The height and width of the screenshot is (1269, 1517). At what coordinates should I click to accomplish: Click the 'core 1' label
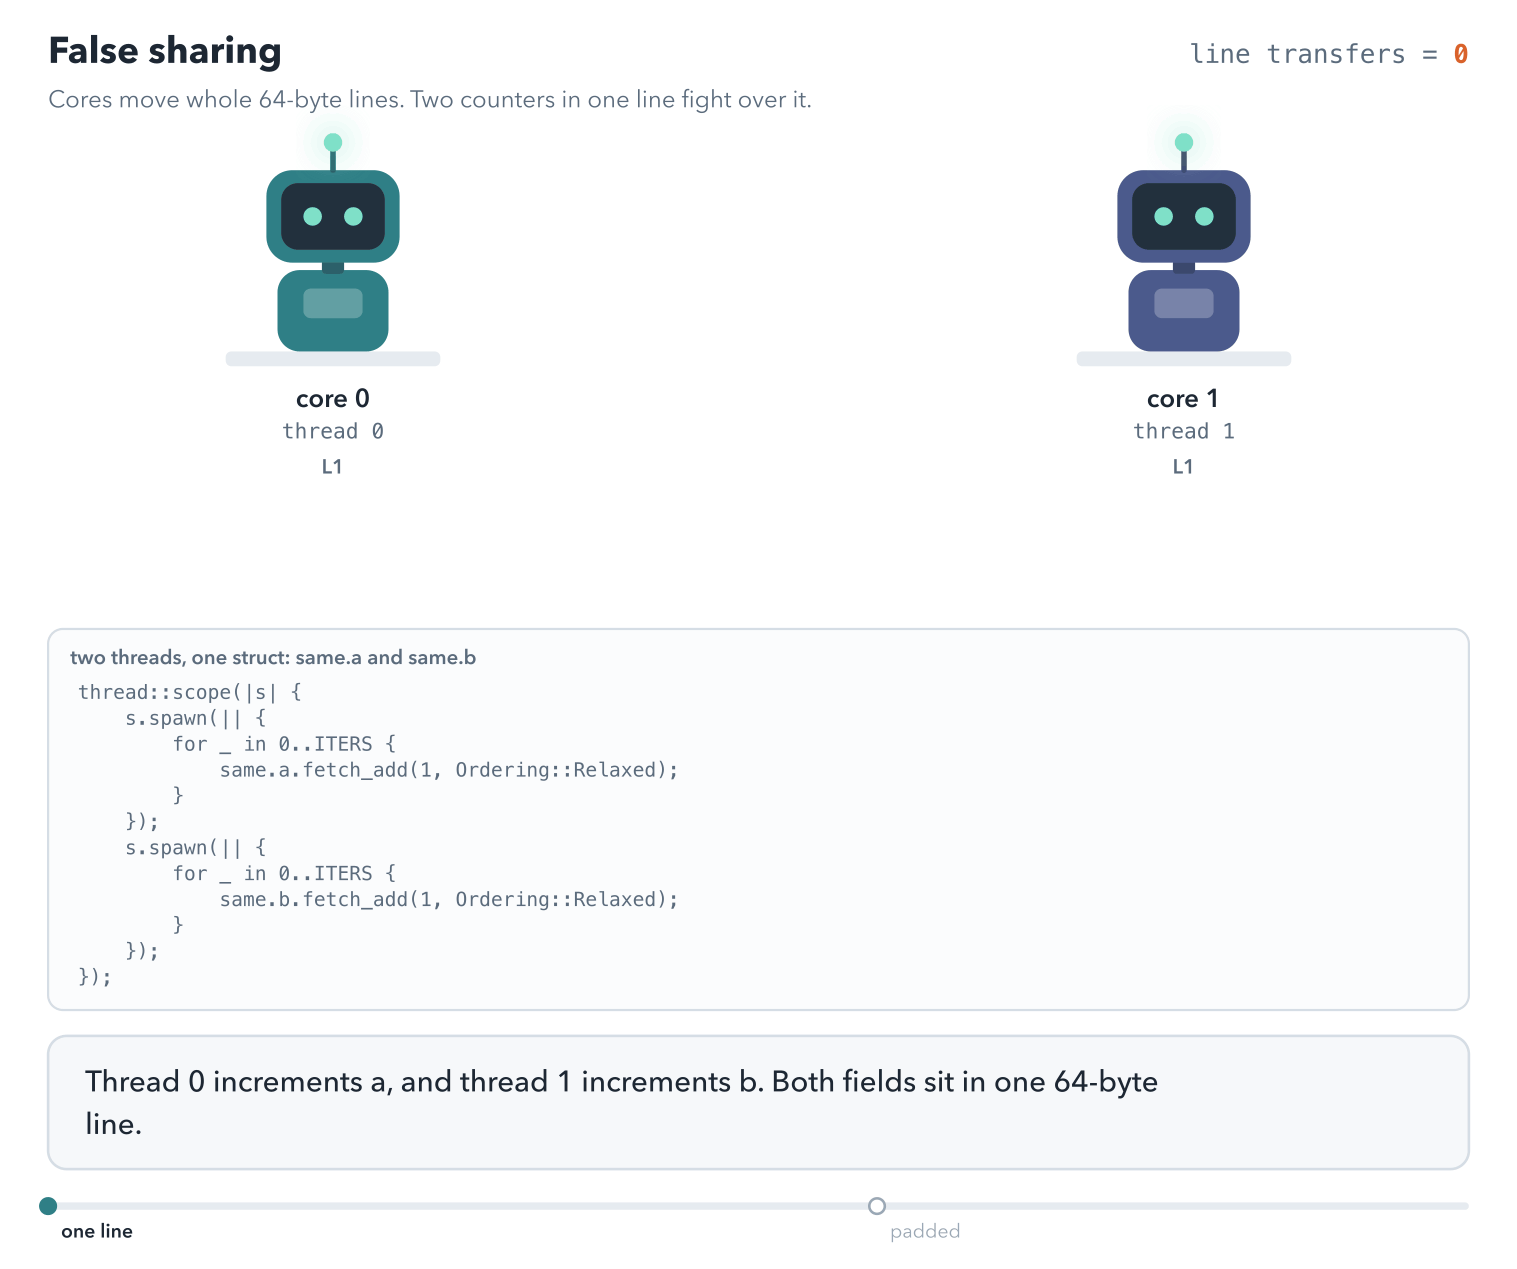pyautogui.click(x=1183, y=399)
